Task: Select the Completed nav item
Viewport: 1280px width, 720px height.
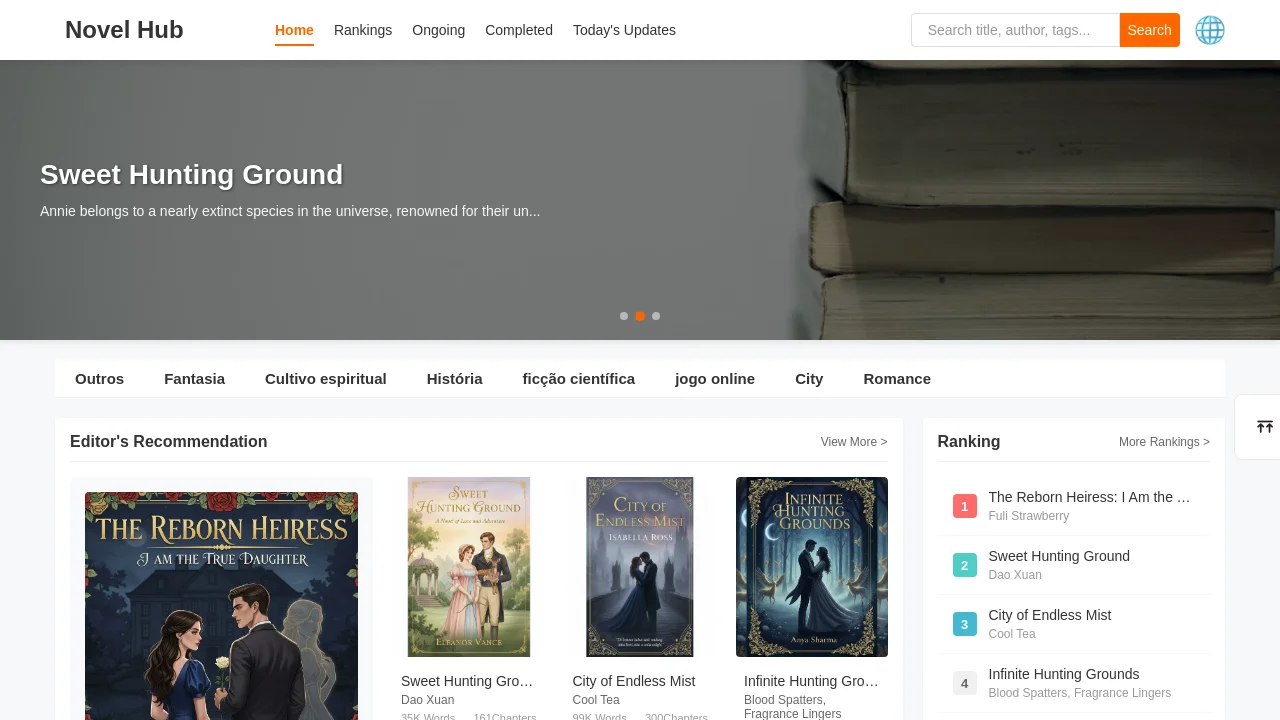Action: 518,30
